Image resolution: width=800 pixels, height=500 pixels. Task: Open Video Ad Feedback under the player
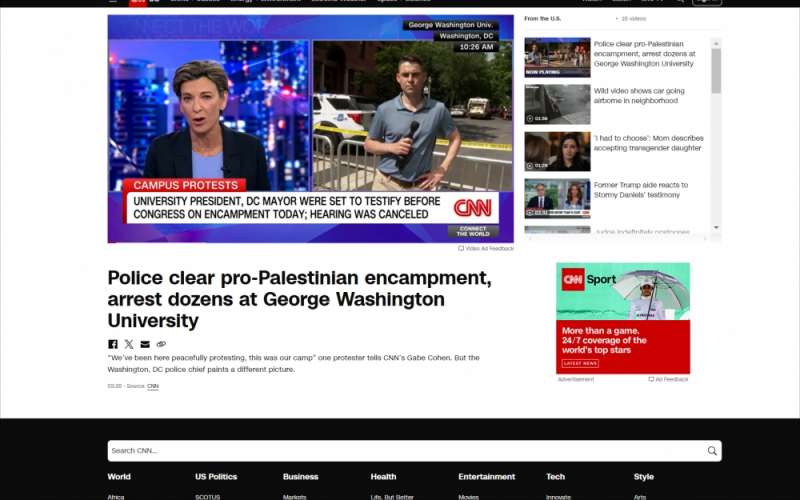[x=486, y=248]
